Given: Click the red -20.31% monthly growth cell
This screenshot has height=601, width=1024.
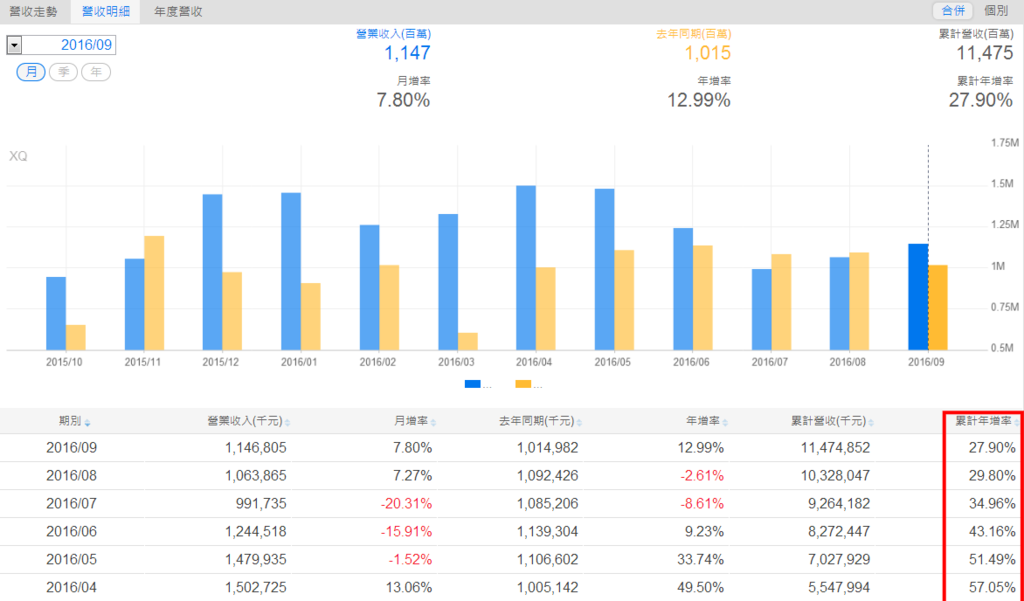Looking at the screenshot, I should pyautogui.click(x=406, y=504).
